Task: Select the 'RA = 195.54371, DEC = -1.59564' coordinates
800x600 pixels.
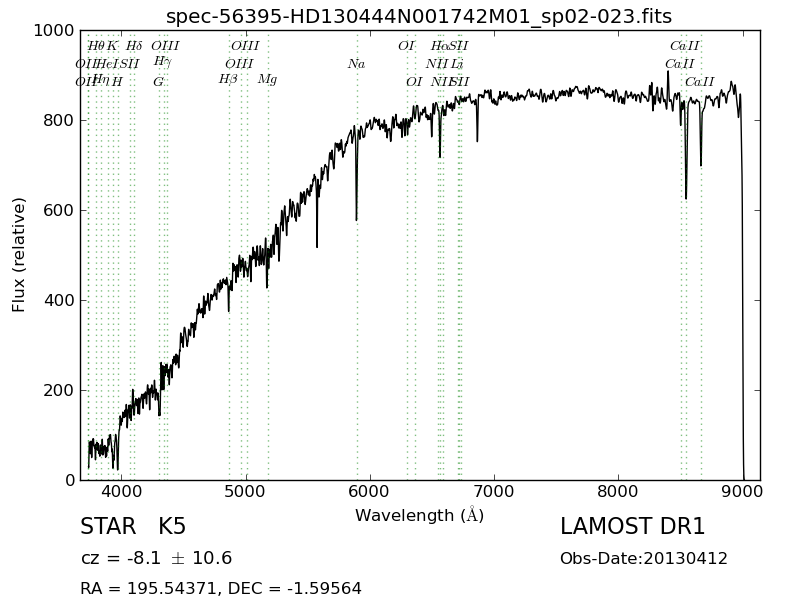Action: pos(221,588)
